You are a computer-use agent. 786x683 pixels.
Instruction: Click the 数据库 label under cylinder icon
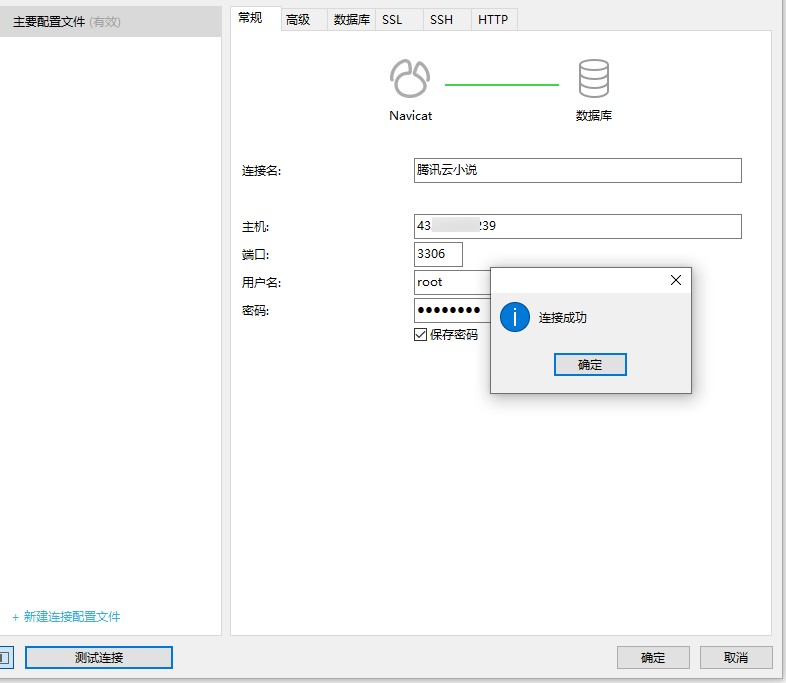(x=594, y=116)
